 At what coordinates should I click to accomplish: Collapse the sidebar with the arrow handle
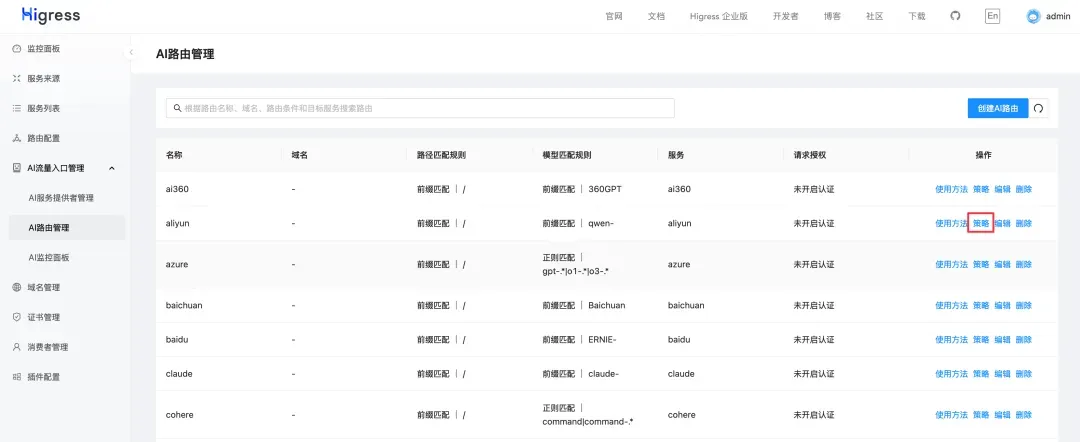pyautogui.click(x=130, y=52)
